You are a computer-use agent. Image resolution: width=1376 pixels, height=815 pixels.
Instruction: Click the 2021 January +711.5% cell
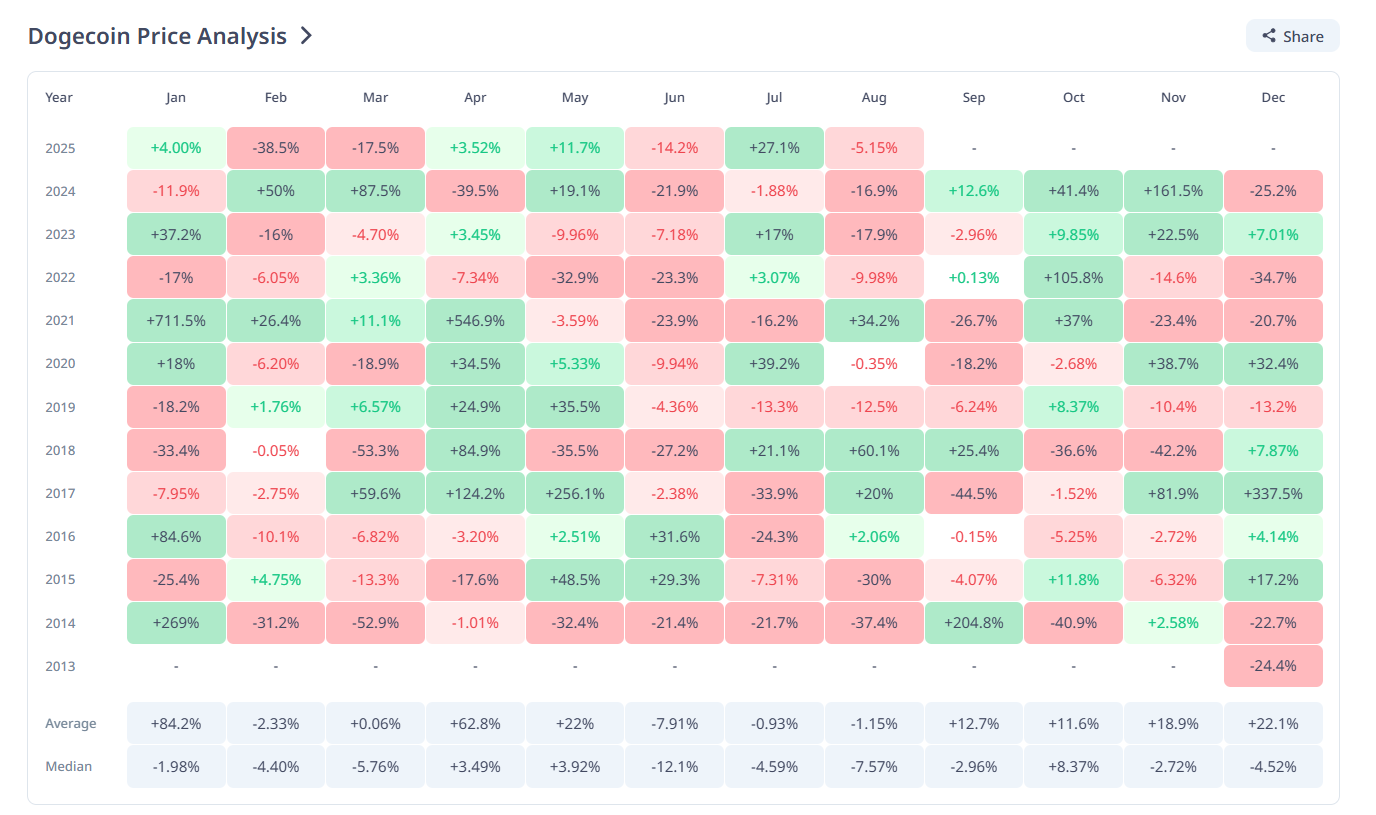[x=176, y=321]
